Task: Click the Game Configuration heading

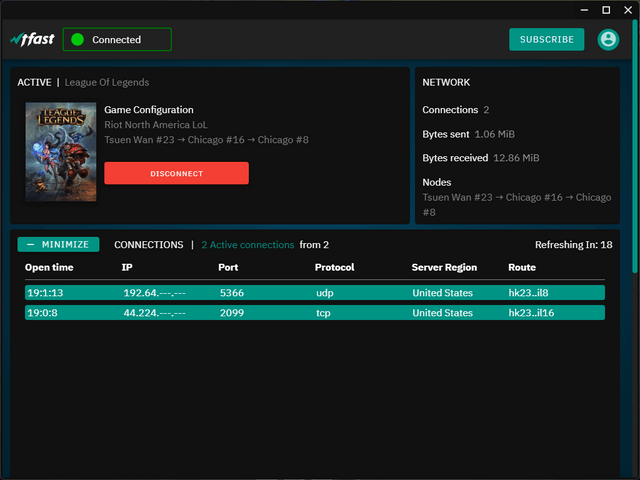Action: tap(149, 110)
